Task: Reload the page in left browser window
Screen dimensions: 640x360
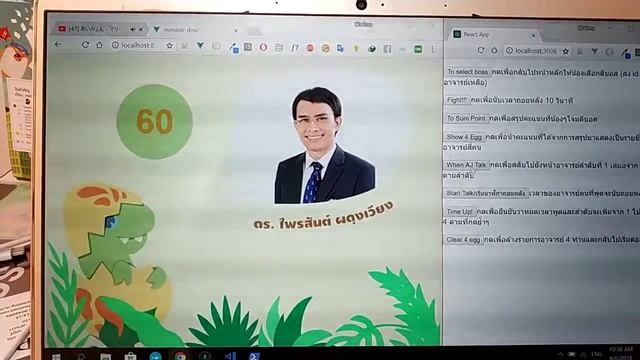Action: pyautogui.click(x=85, y=44)
